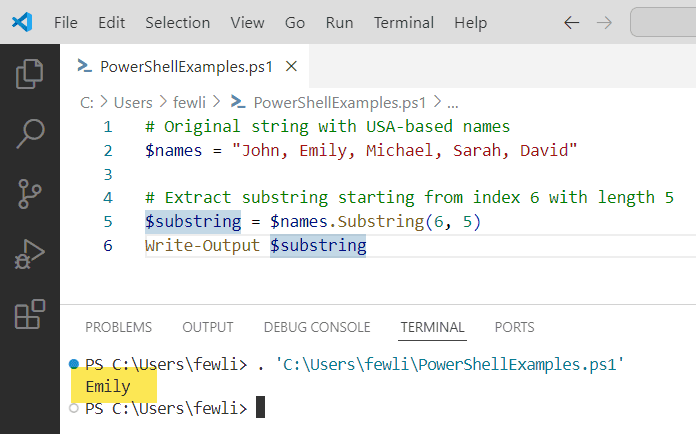The width and height of the screenshot is (696, 434).
Task: Open the Run and Debug view
Action: pos(30,254)
